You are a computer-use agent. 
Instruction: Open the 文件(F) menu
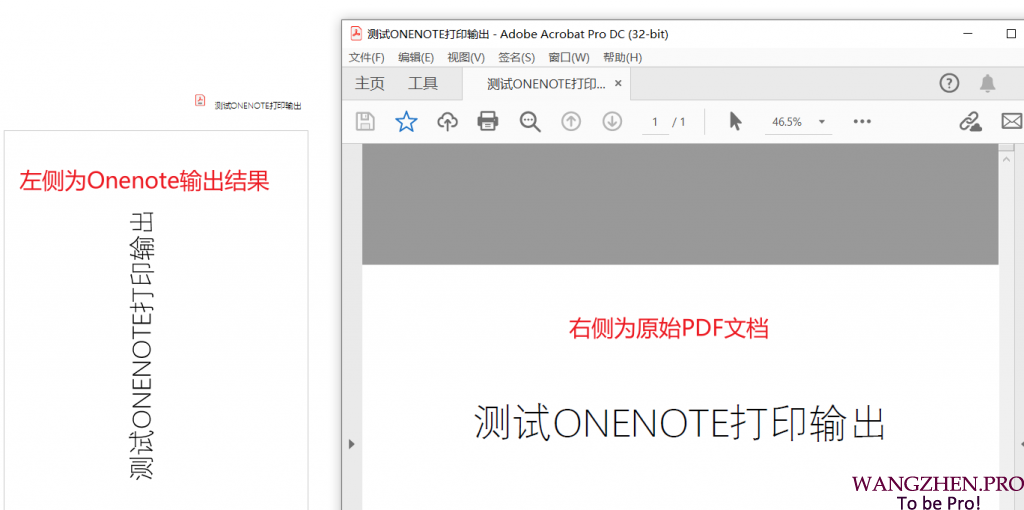pos(366,57)
